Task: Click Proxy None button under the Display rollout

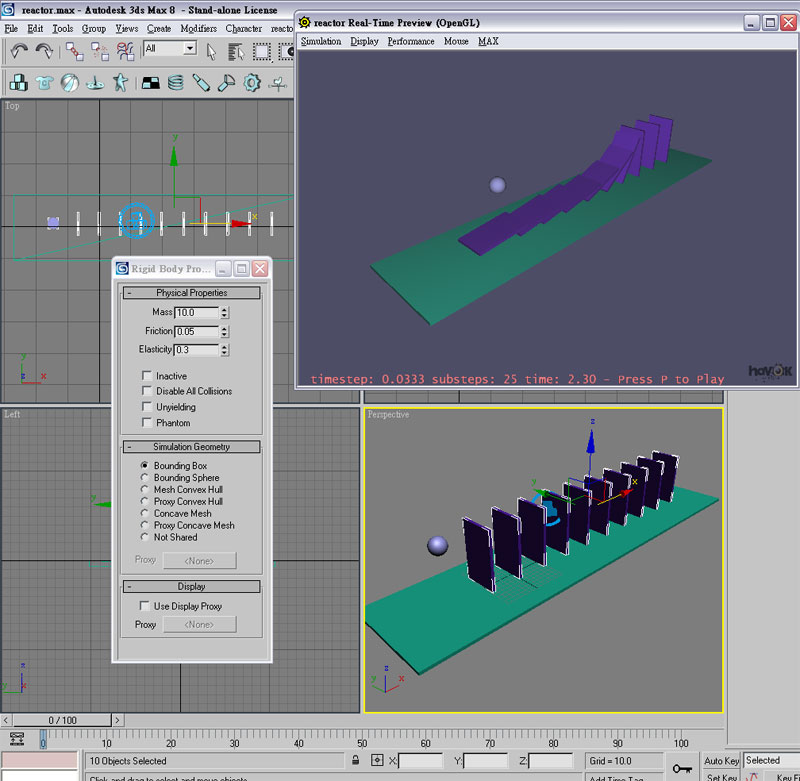Action: click(x=199, y=624)
